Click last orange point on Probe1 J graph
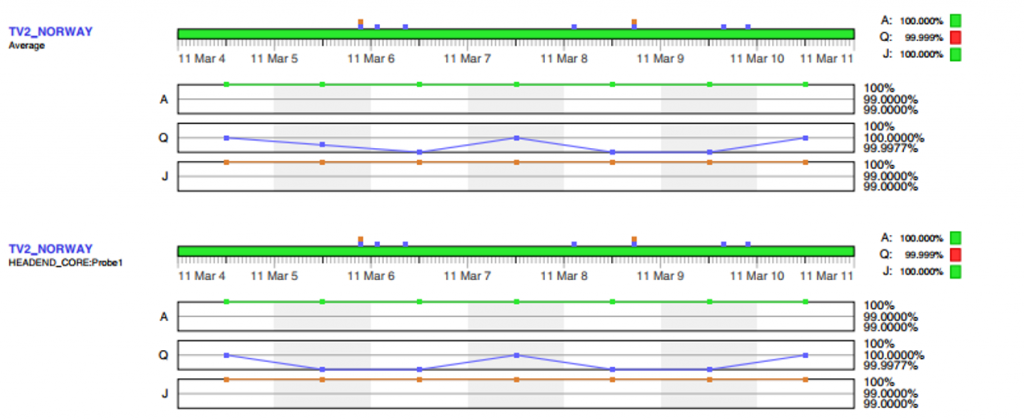The height and width of the screenshot is (420, 1024). click(805, 380)
